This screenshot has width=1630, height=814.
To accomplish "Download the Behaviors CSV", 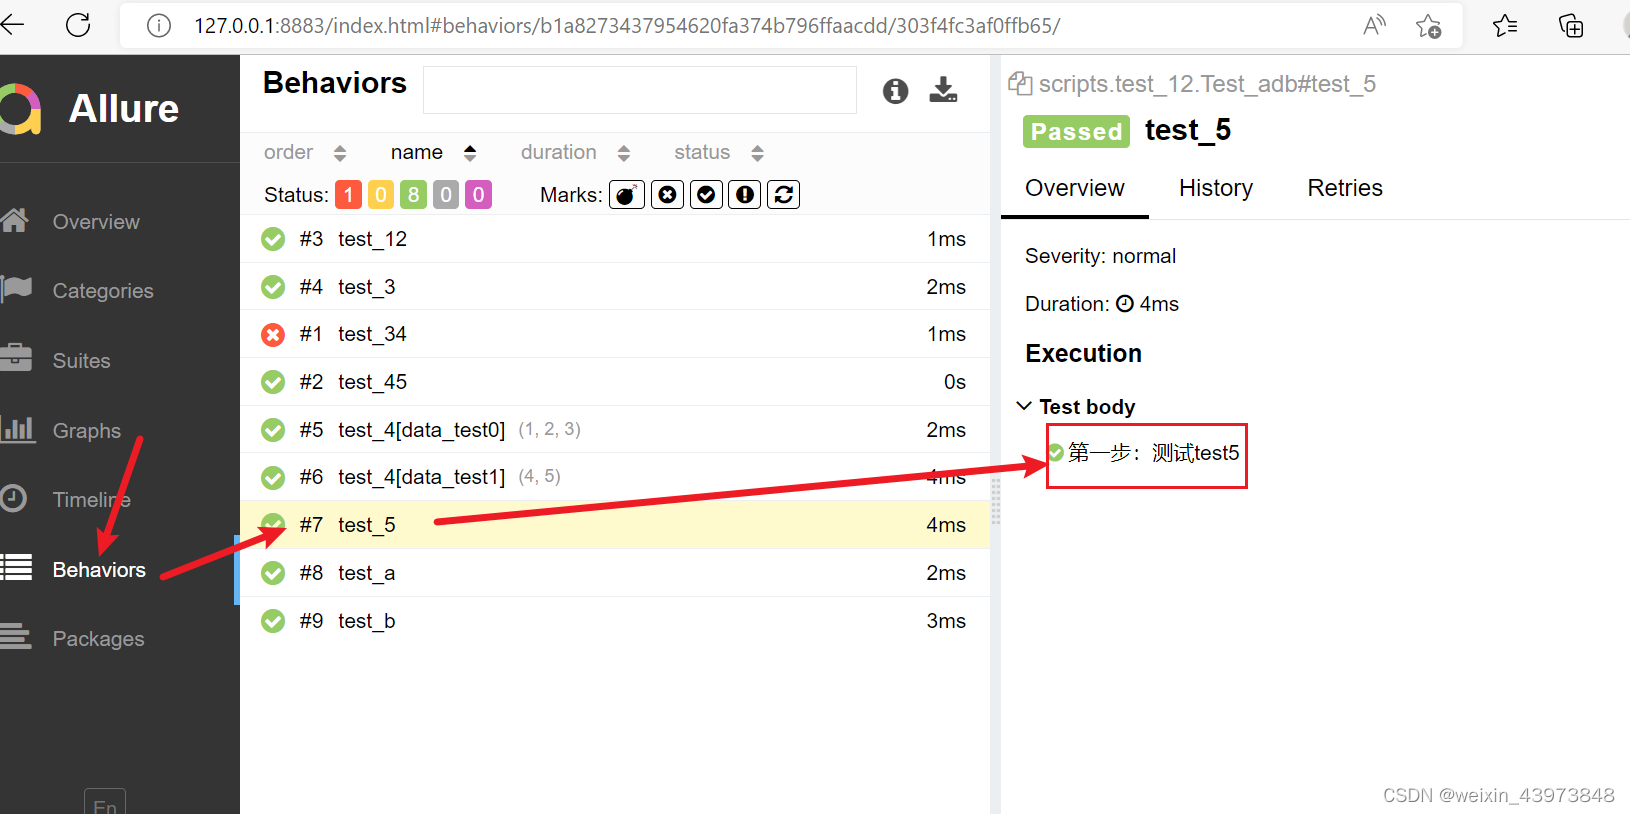I will pos(943,90).
